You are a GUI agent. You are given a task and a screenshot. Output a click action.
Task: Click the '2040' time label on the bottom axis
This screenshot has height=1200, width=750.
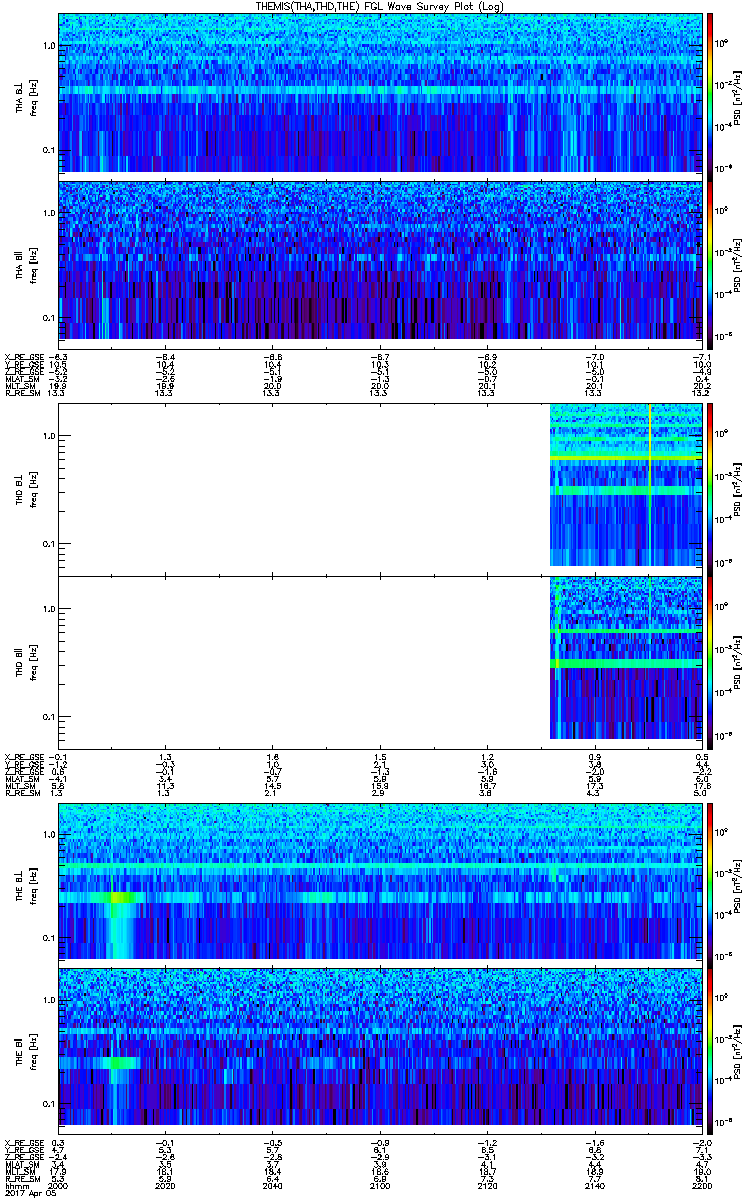pyautogui.click(x=272, y=1184)
